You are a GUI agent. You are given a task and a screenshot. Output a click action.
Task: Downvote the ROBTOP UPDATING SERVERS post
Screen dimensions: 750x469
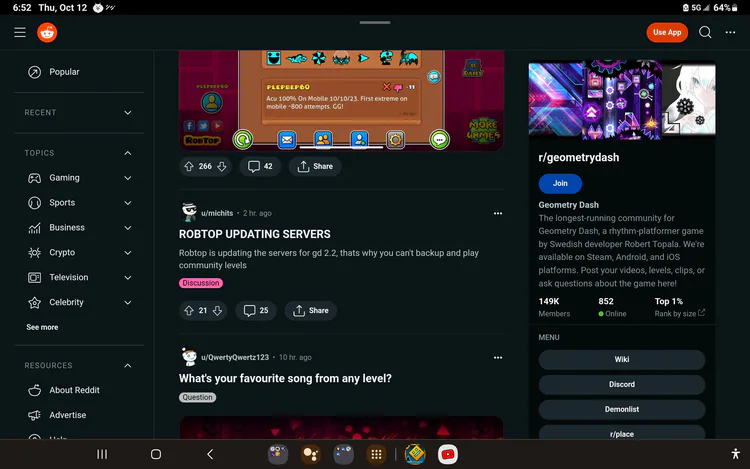pos(218,311)
